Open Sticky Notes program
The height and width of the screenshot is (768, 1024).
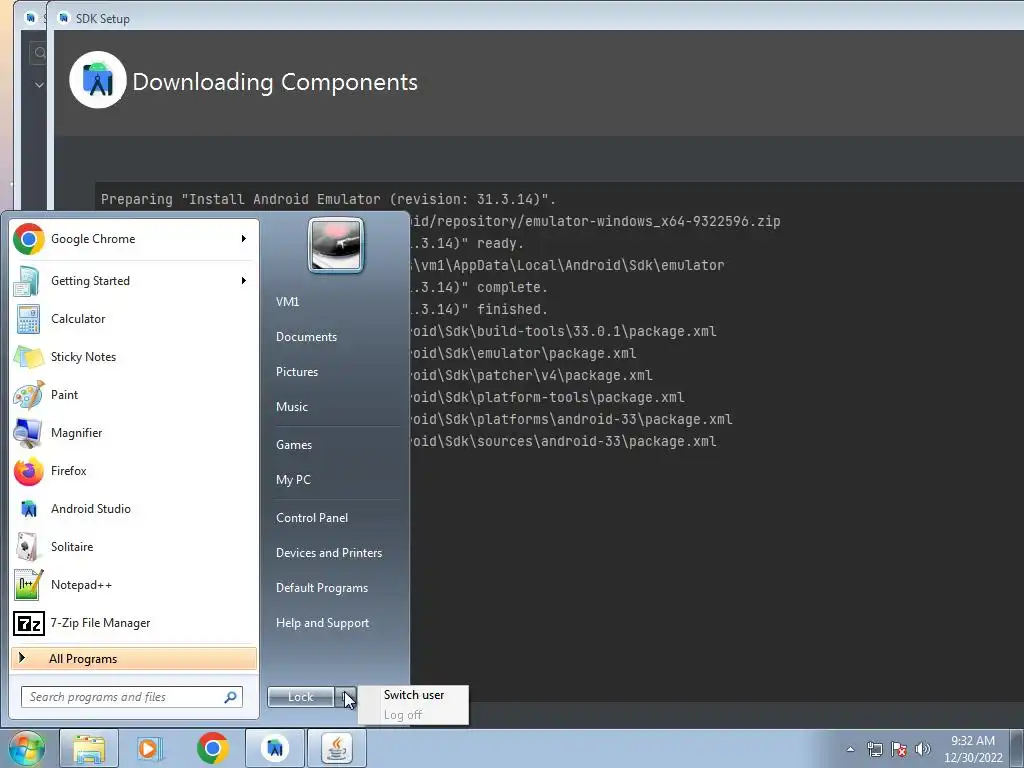tap(134, 357)
